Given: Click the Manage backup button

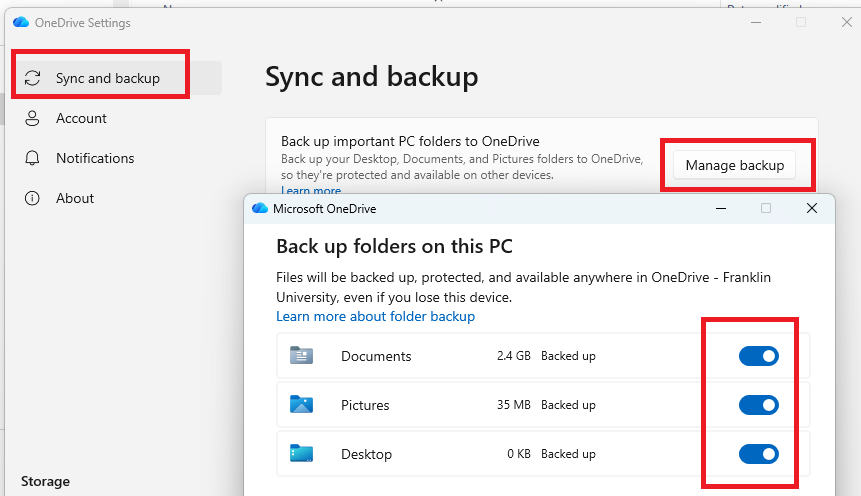Looking at the screenshot, I should click(x=735, y=165).
